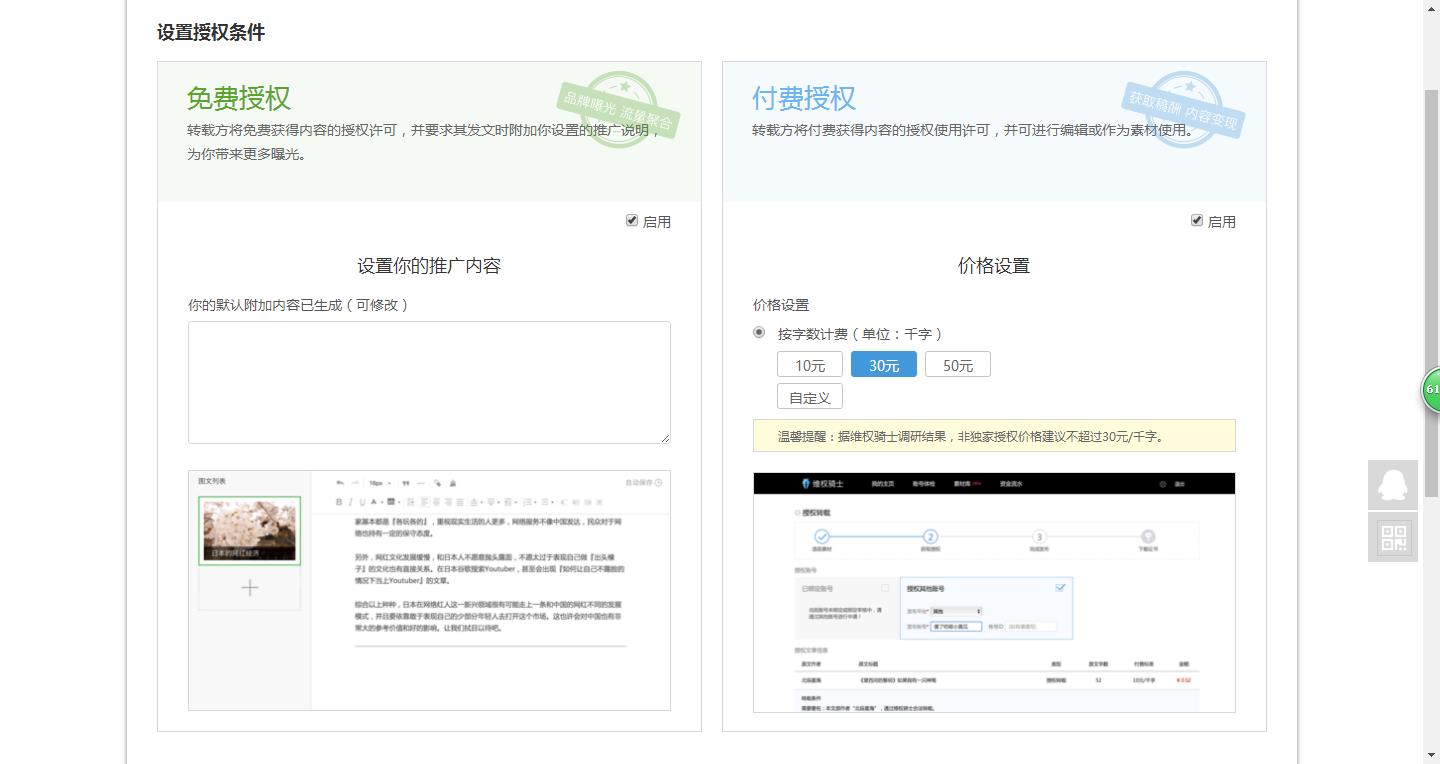
Task: Click the 自动保存 clock icon
Action: [658, 481]
